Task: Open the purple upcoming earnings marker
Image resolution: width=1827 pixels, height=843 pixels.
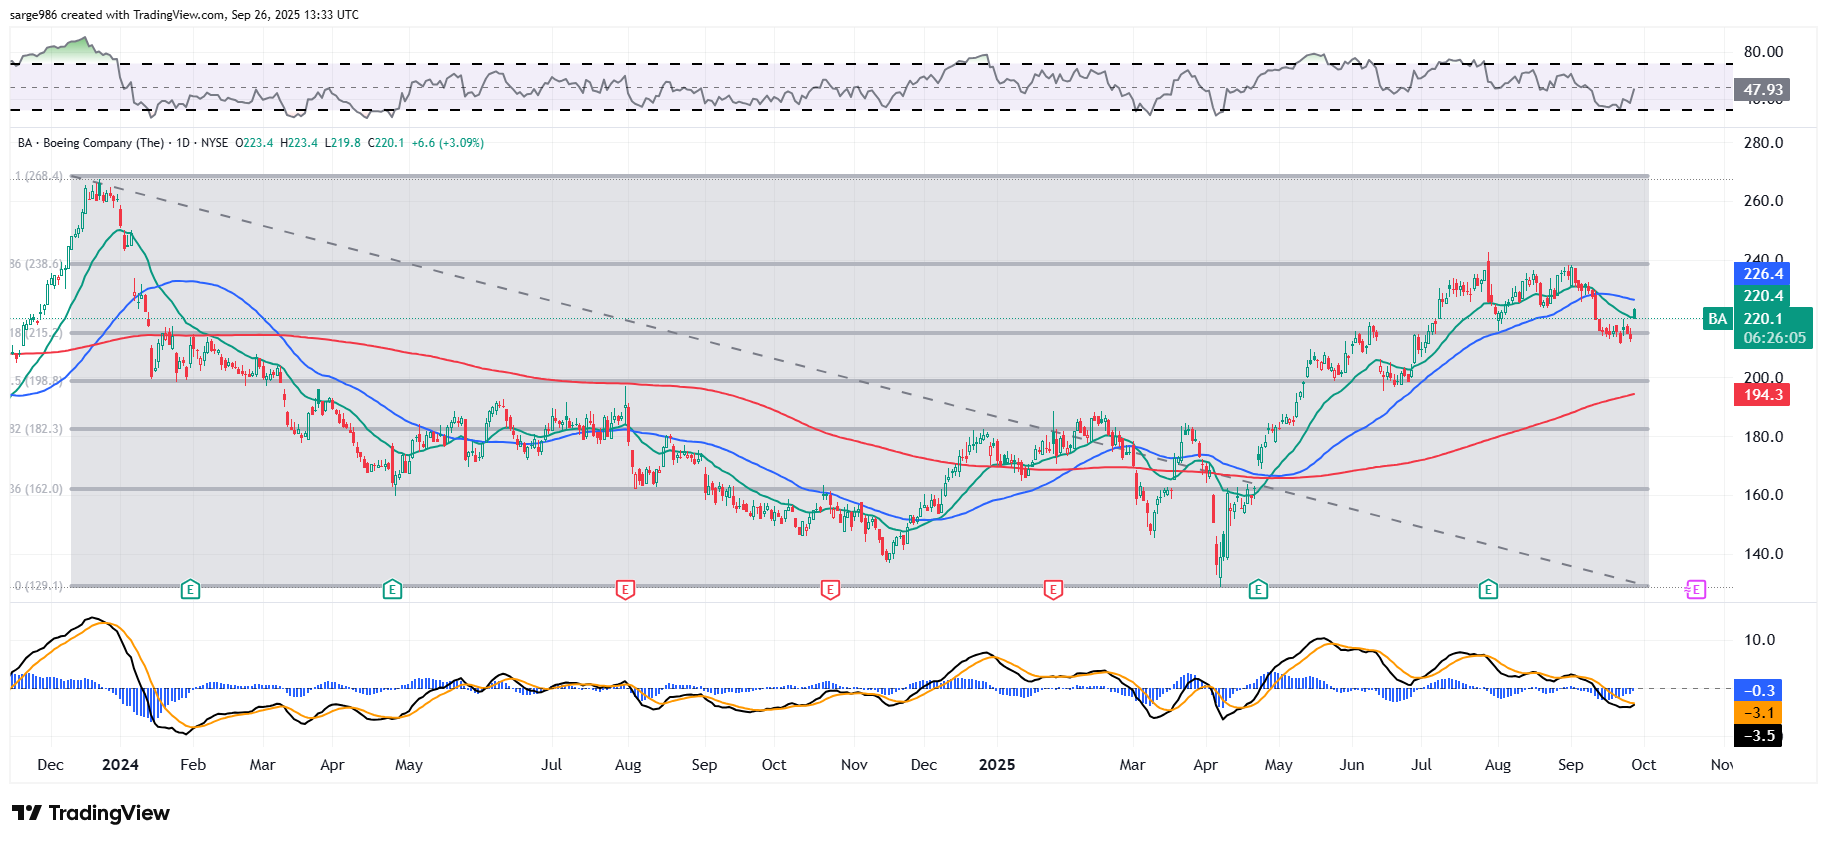Action: [x=1695, y=590]
